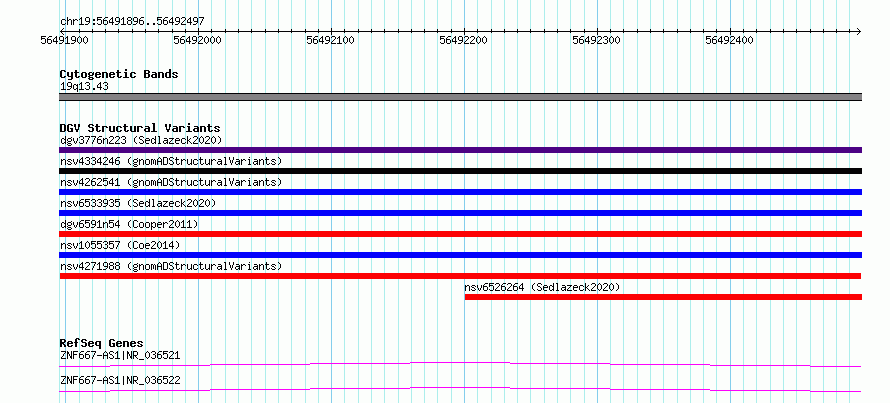Click ruler position 56491900
The width and height of the screenshot is (890, 403).
click(65, 40)
